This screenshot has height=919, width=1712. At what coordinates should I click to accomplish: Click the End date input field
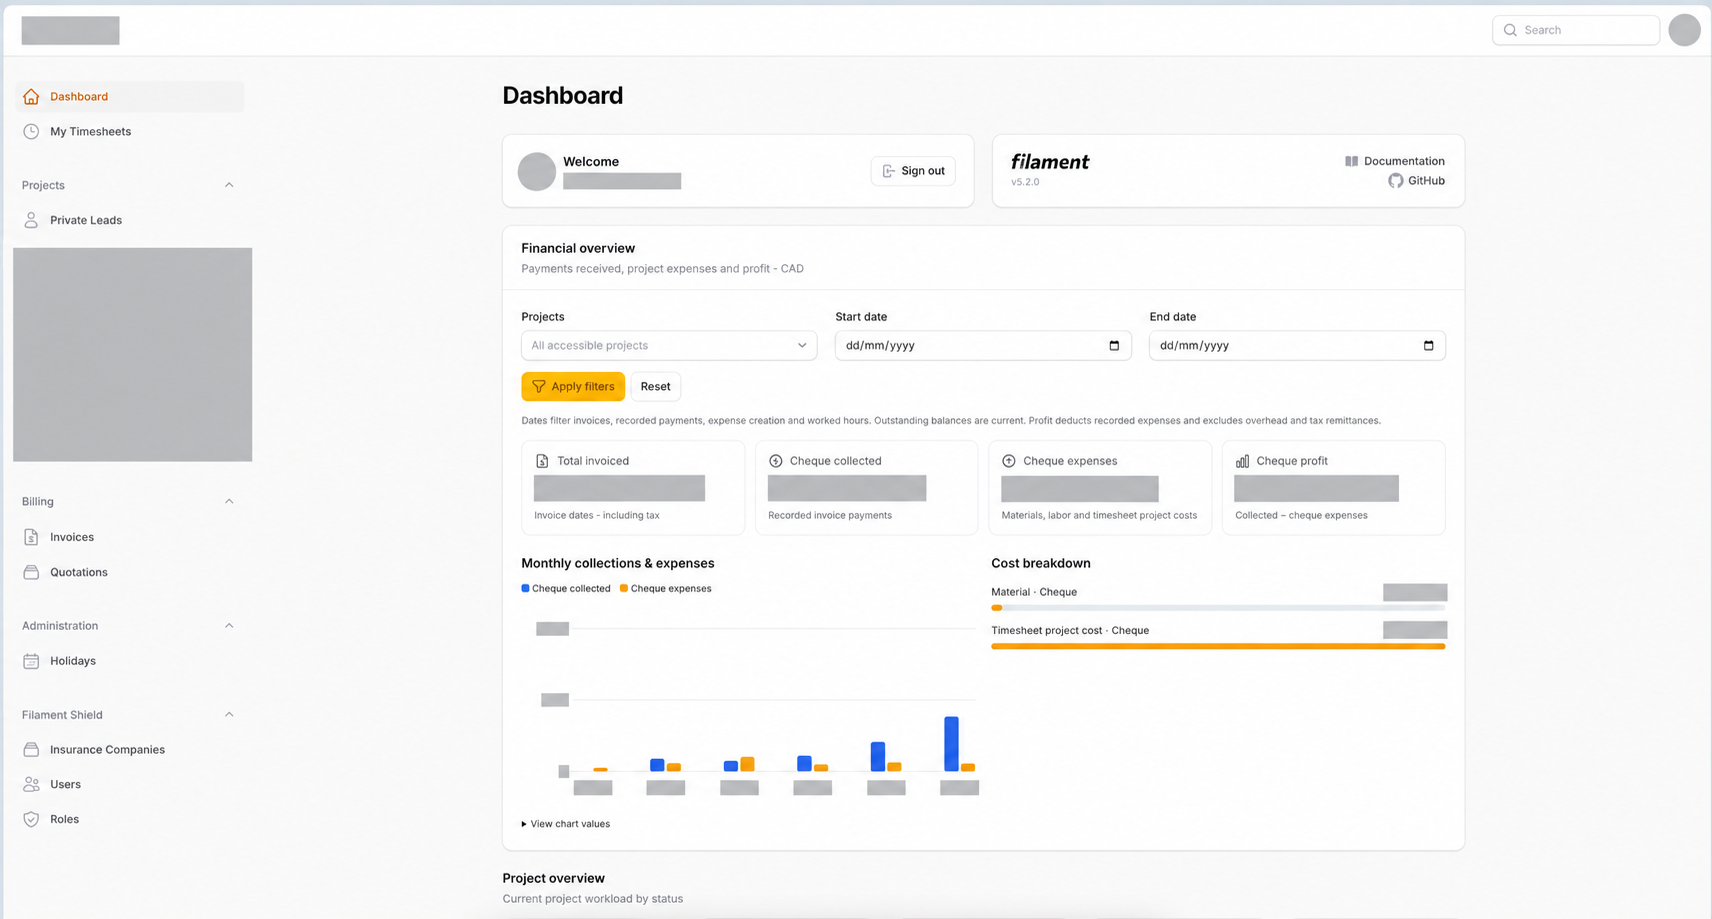[1297, 346]
